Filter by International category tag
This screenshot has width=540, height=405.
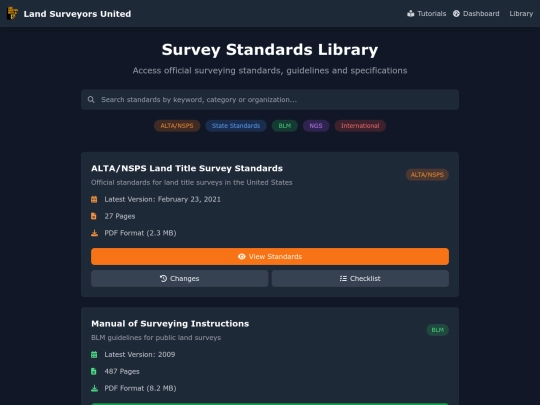[360, 126]
